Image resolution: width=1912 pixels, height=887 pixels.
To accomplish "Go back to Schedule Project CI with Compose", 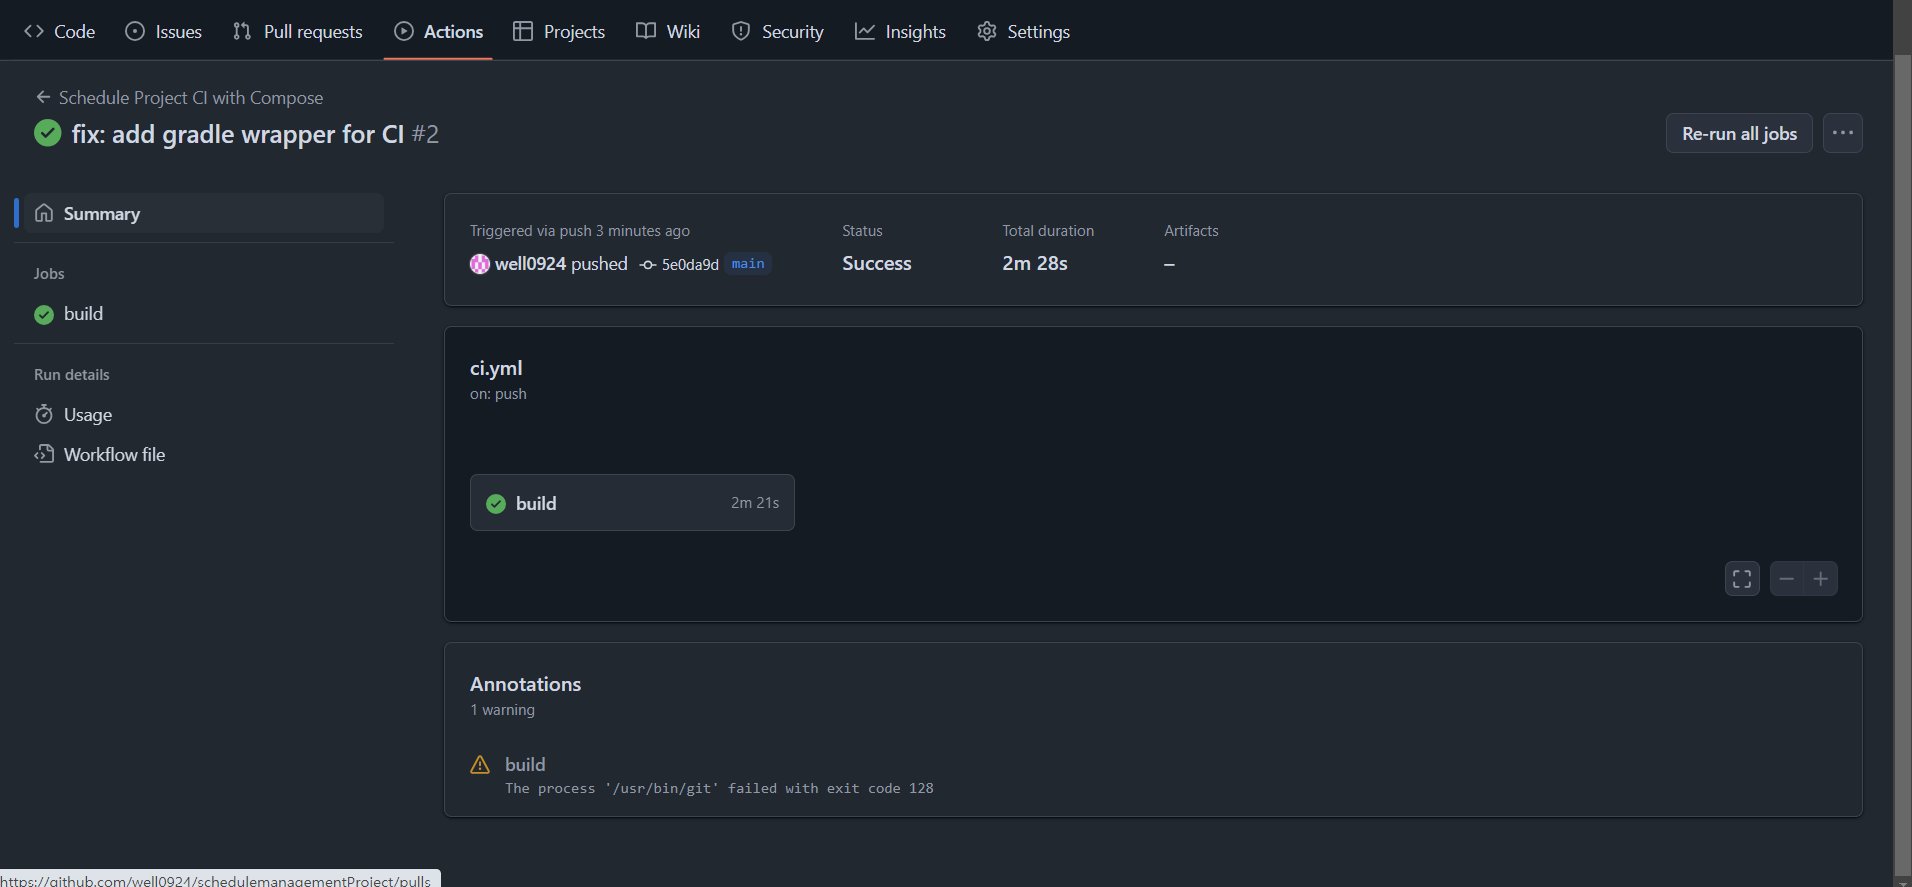I will point(191,97).
